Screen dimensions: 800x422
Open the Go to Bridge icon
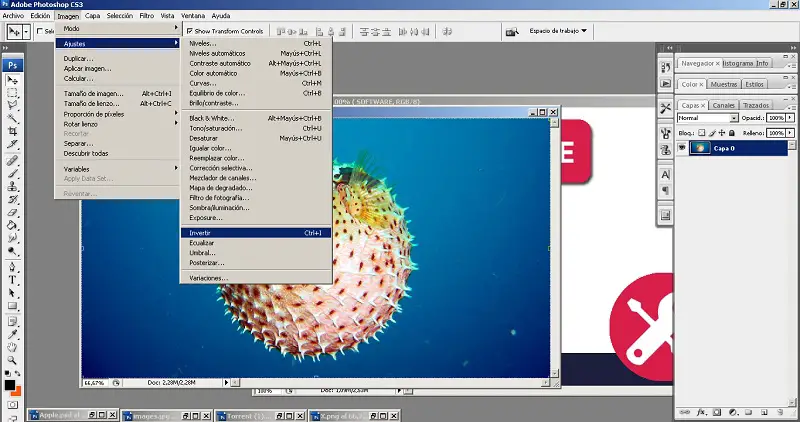pyautogui.click(x=512, y=32)
